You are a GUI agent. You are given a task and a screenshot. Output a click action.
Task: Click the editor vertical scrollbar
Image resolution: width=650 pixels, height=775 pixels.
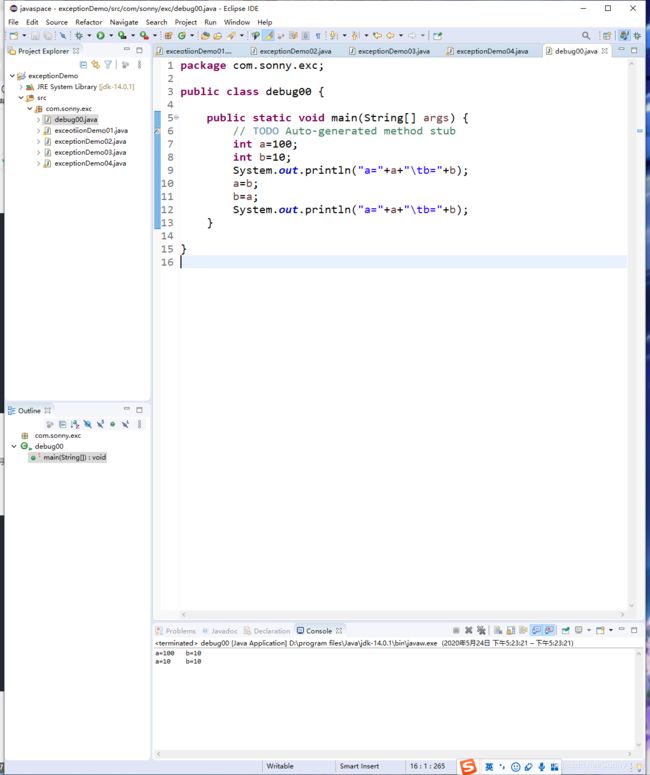coord(631,334)
